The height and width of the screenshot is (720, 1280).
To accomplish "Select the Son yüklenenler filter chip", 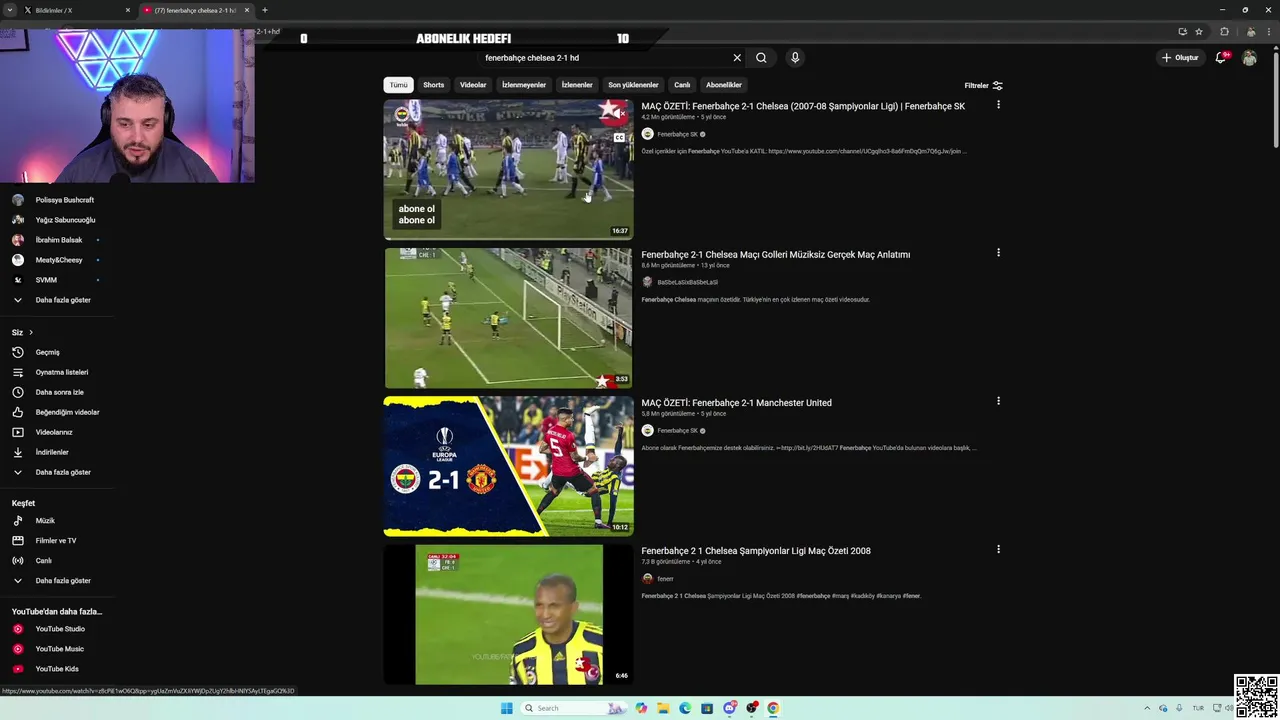I will [x=633, y=85].
